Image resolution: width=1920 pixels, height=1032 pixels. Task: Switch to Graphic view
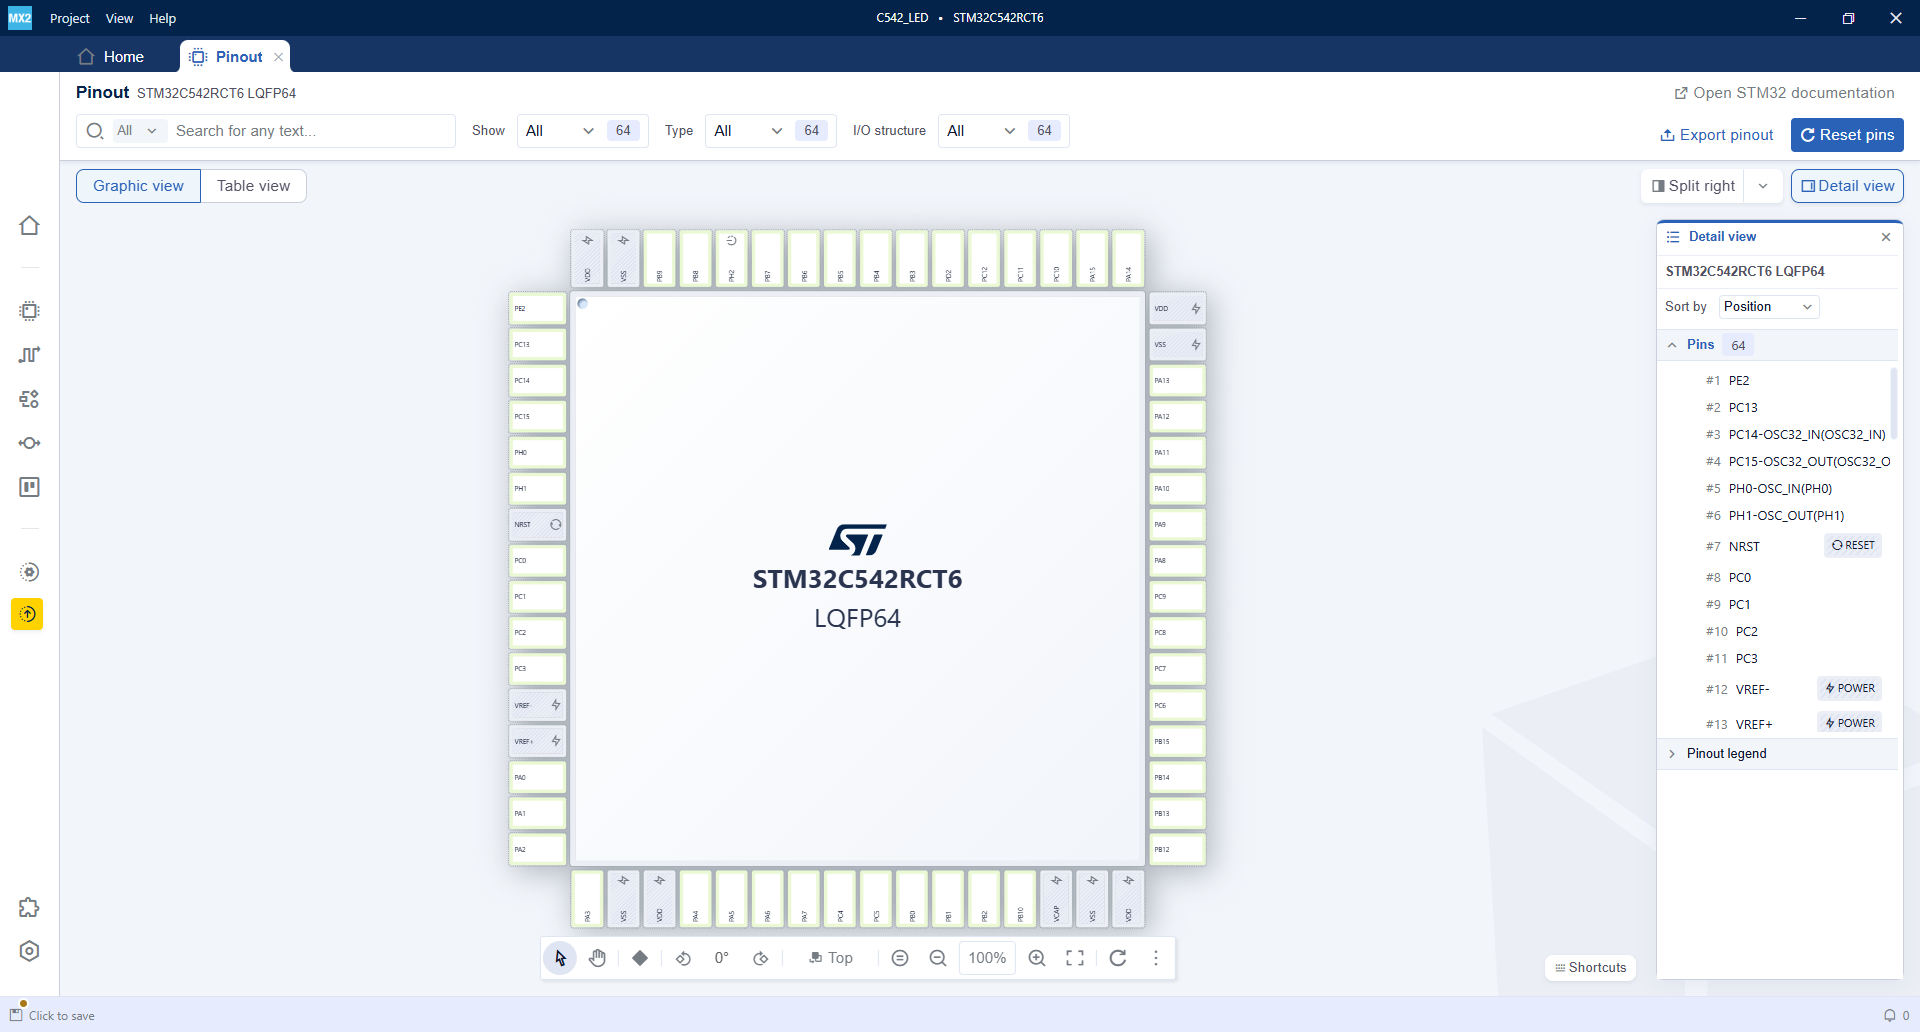point(138,186)
